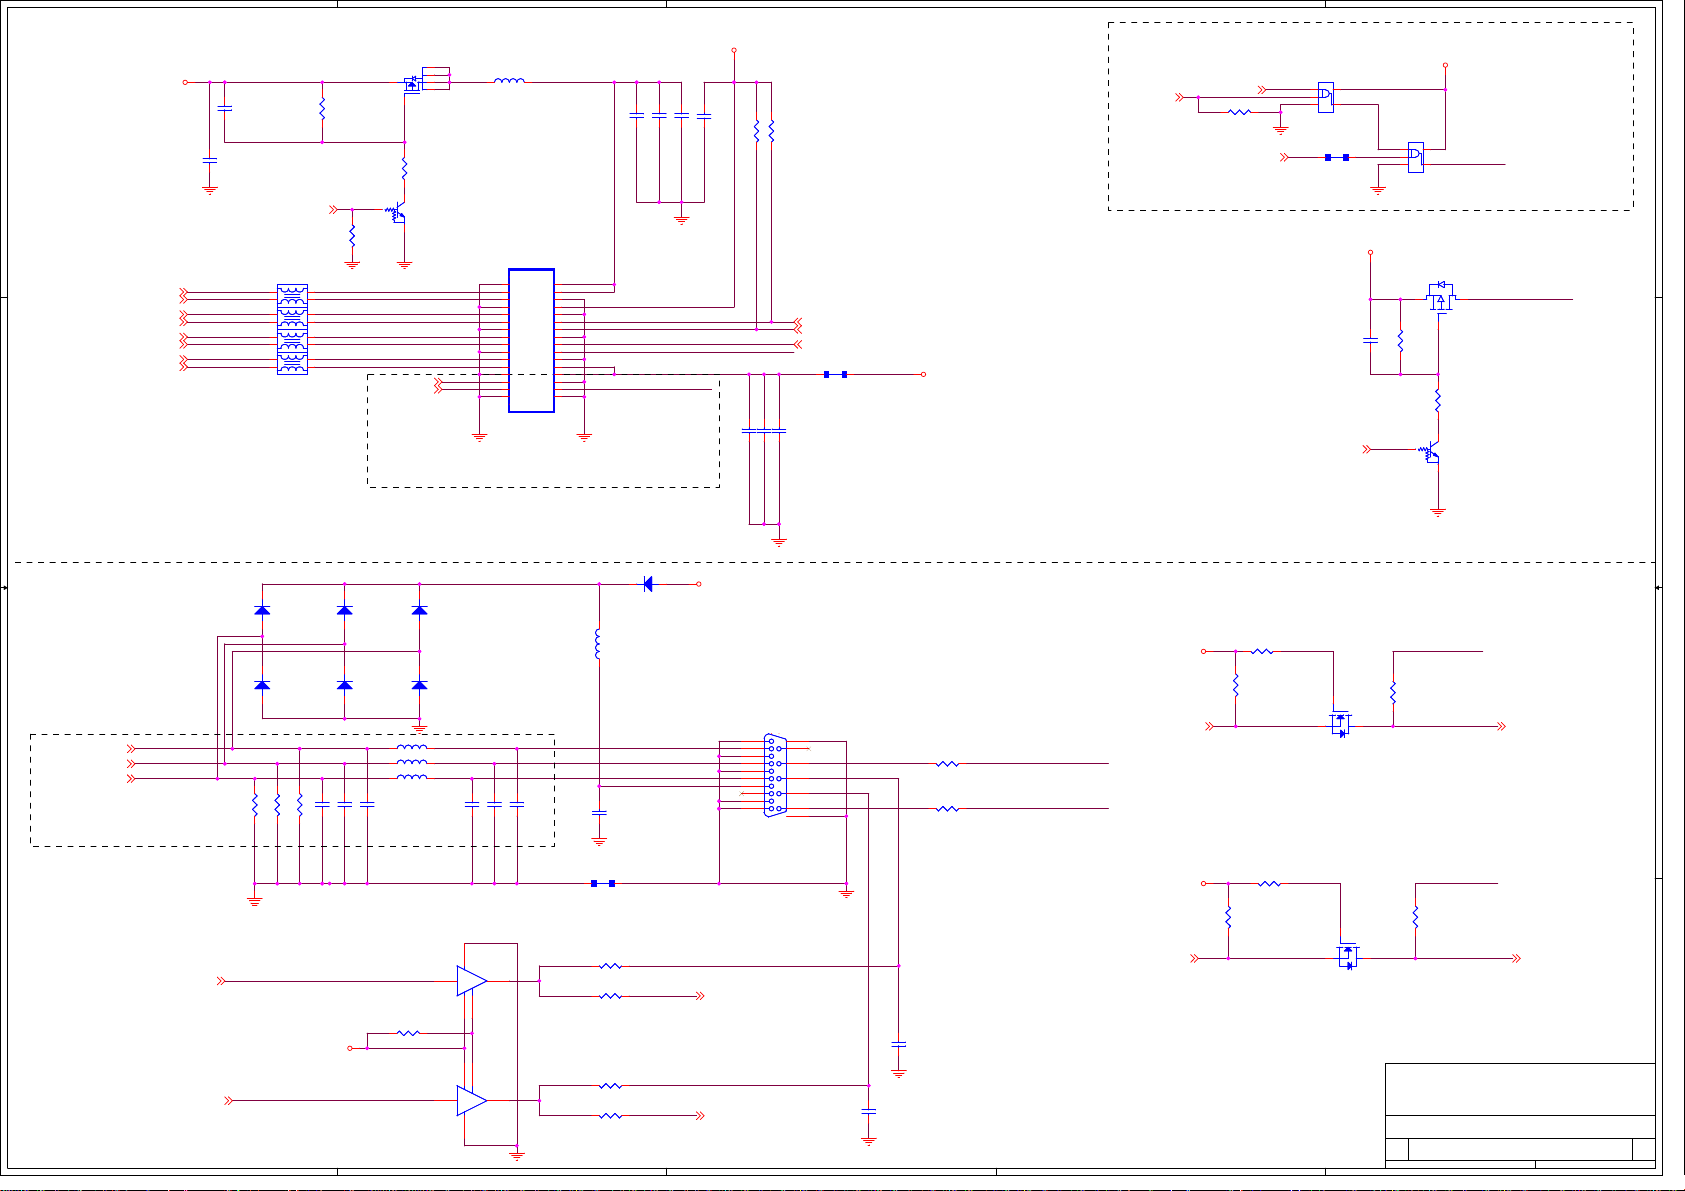
Task: Select the resistor feeding the first AND gate
Action: 1240,112
